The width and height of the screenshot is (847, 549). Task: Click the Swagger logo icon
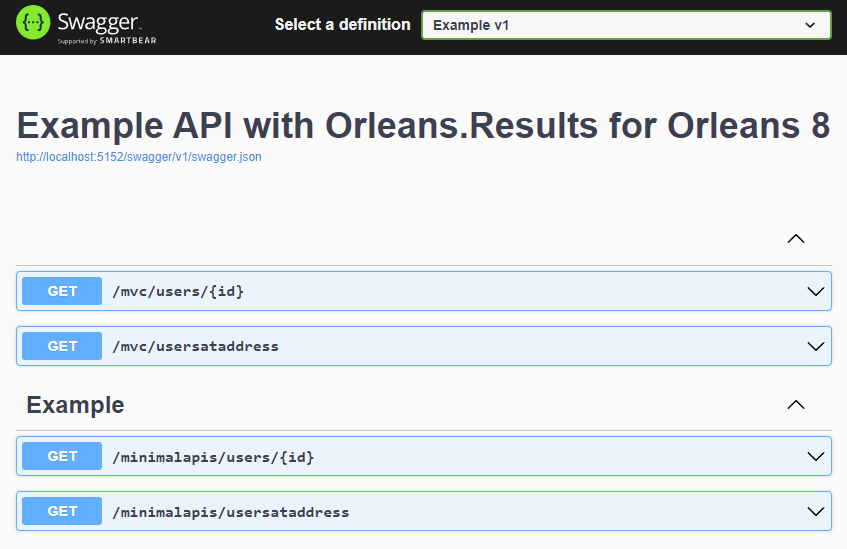(33, 23)
